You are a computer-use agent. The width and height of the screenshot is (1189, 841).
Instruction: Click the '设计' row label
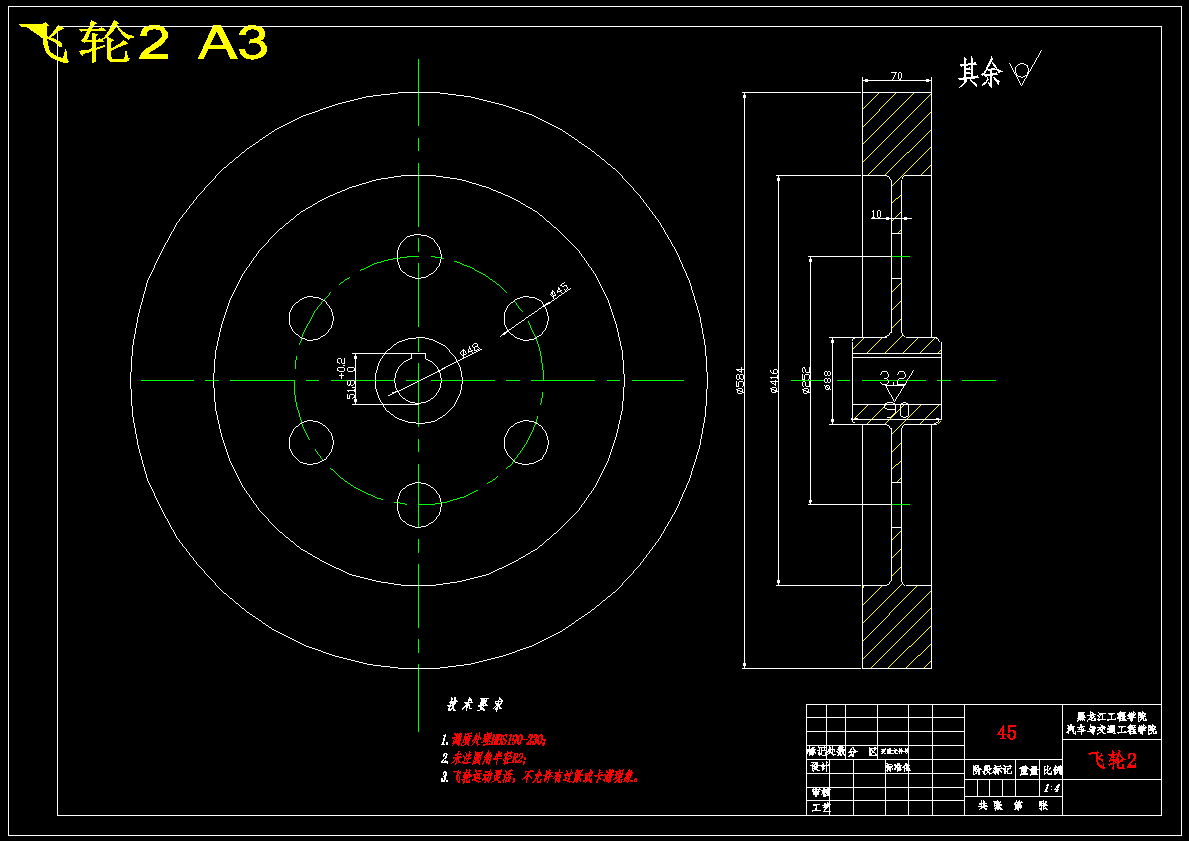tap(820, 766)
